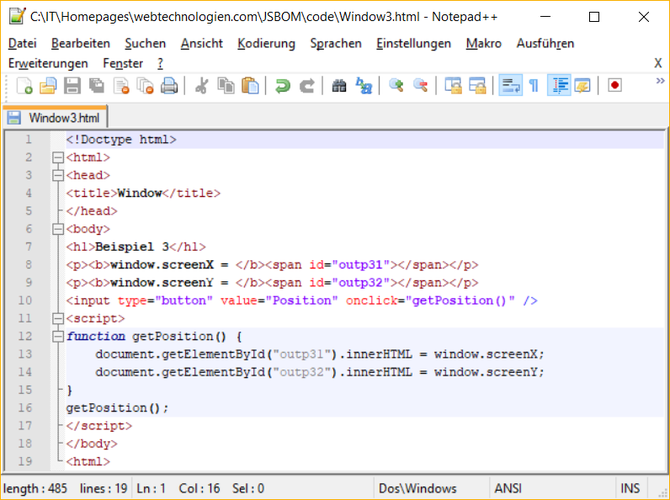Collapse the function fold on line 12
670x500 pixels.
[x=58, y=336]
